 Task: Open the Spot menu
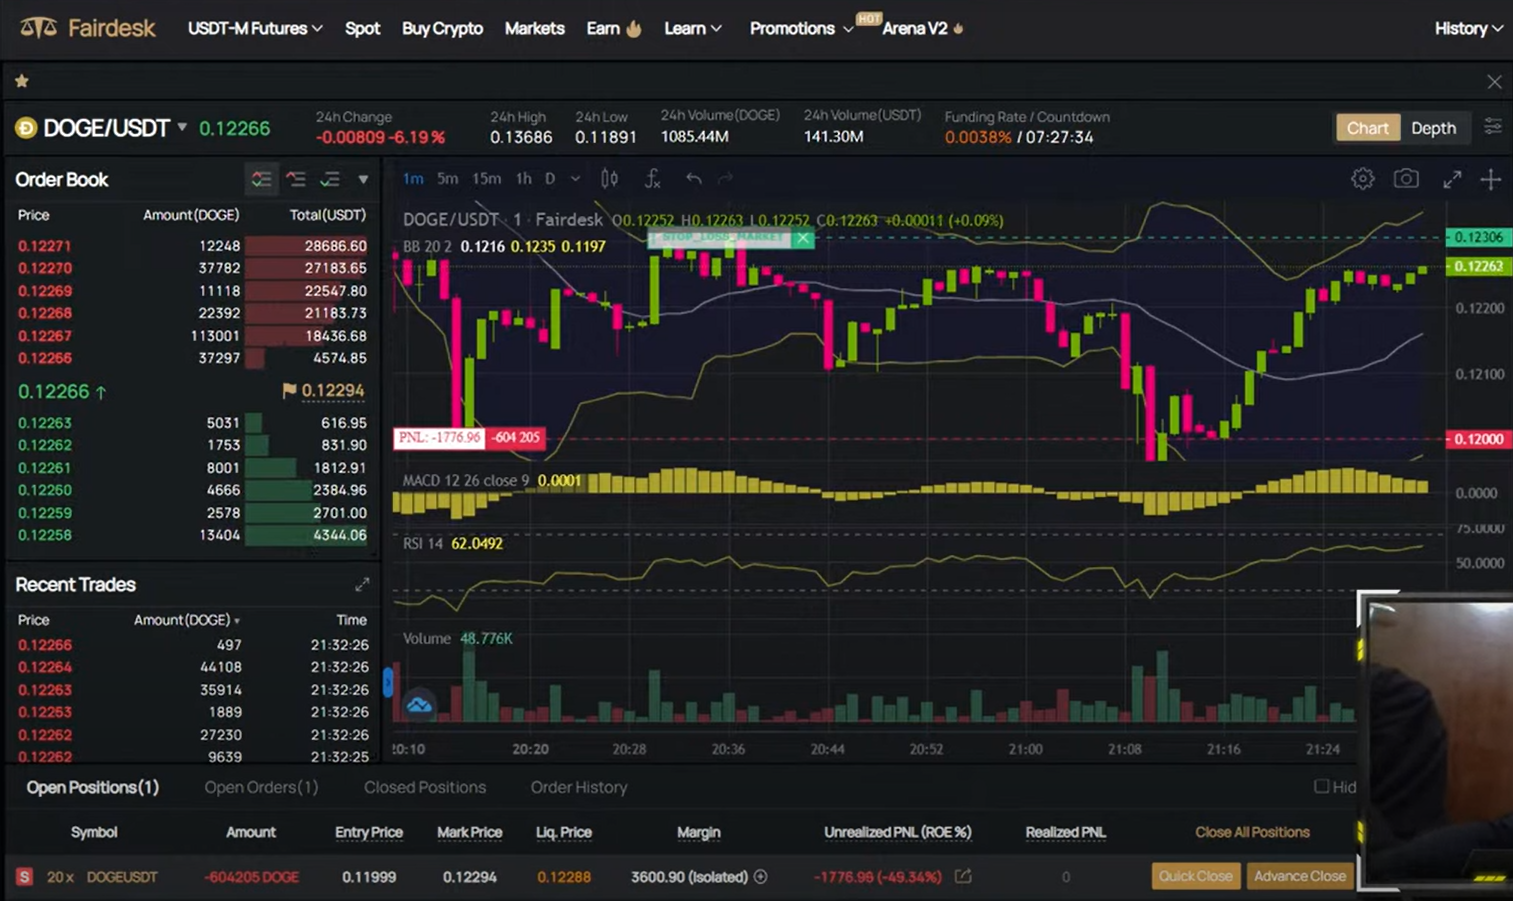pos(362,28)
